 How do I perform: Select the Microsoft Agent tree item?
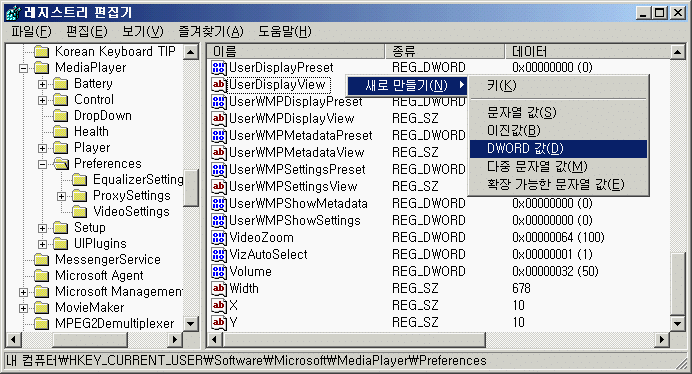pos(99,276)
